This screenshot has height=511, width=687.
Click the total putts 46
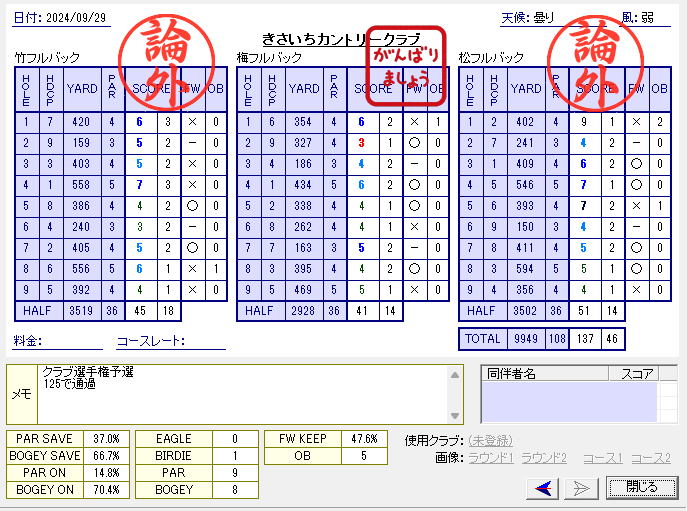pos(612,339)
